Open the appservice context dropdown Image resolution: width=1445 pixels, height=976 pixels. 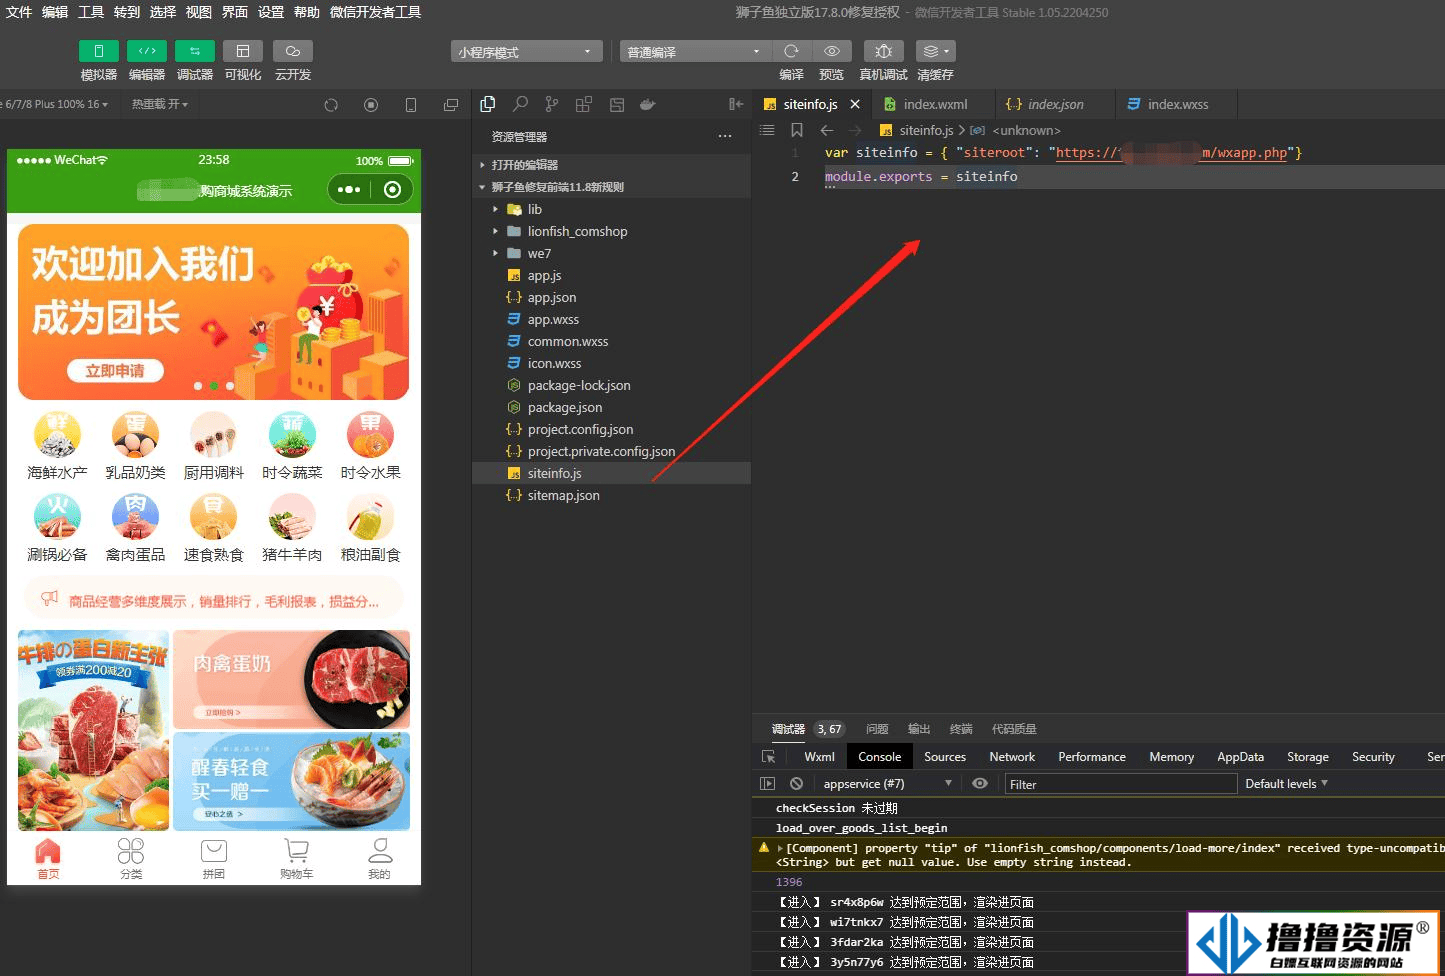click(887, 784)
